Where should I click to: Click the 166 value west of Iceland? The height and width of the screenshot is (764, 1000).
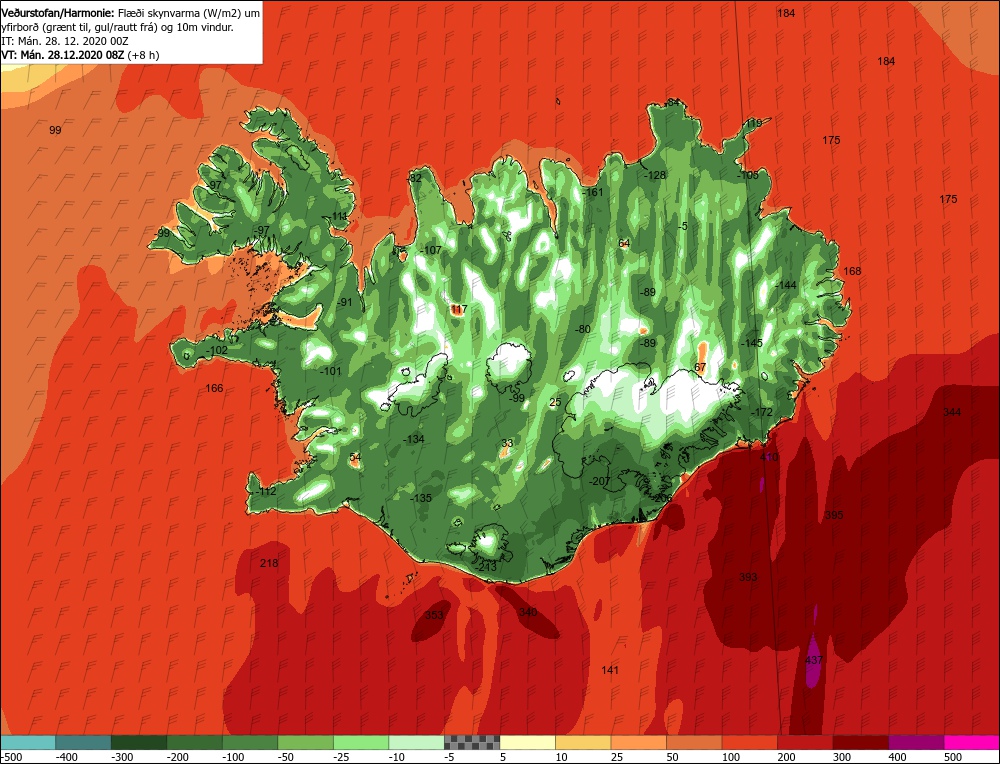214,388
